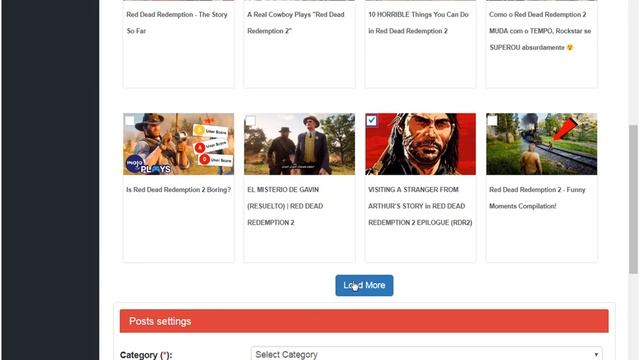Click the 'Como o Red Dead Redemption 2 MUDA' title
640x360 pixels.
[540, 31]
